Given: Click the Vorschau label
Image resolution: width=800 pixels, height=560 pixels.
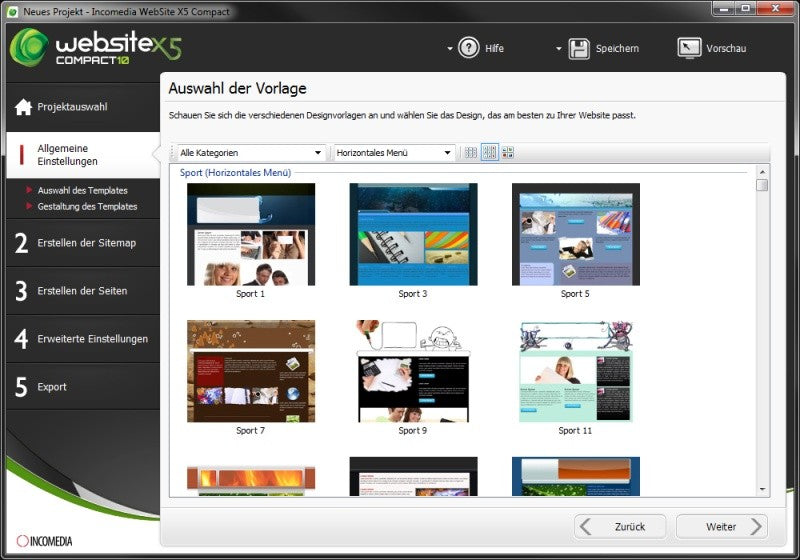Looking at the screenshot, I should click(x=726, y=48).
